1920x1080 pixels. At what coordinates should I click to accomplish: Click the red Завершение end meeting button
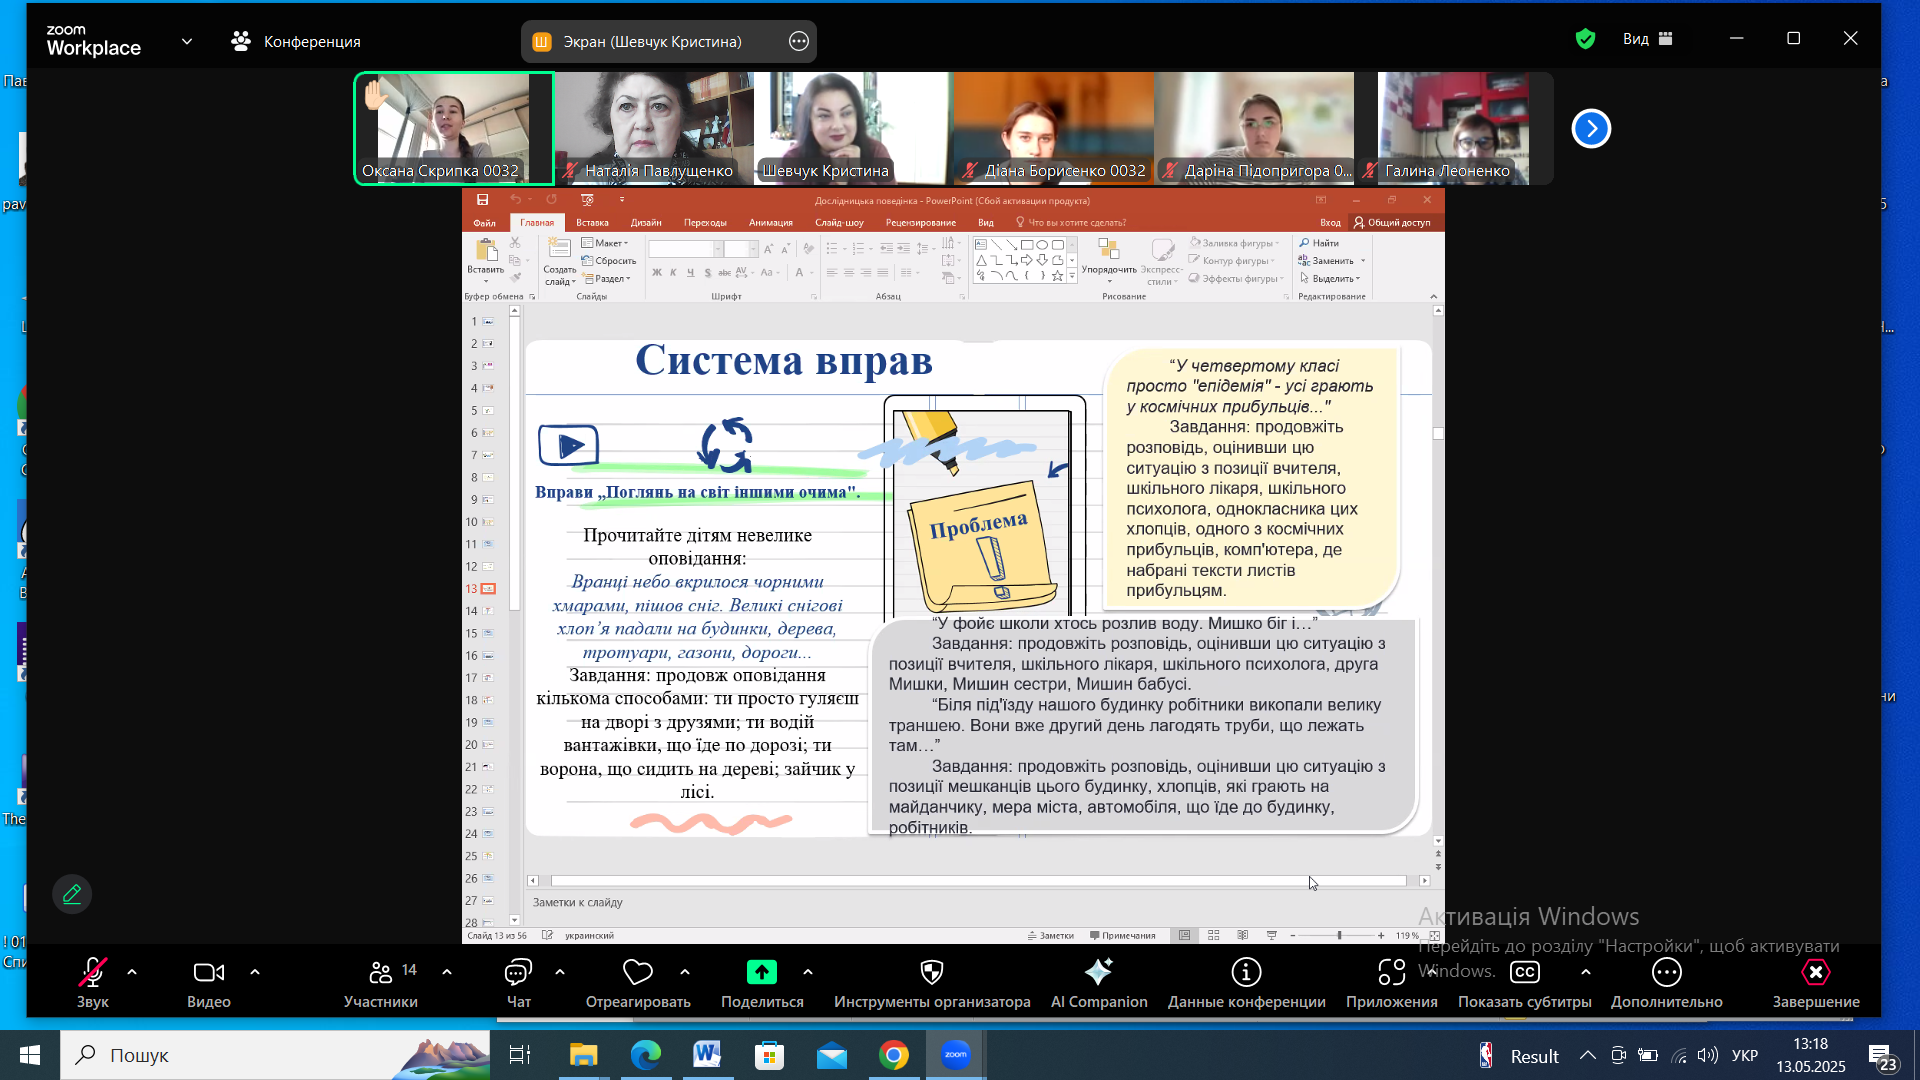point(1816,982)
